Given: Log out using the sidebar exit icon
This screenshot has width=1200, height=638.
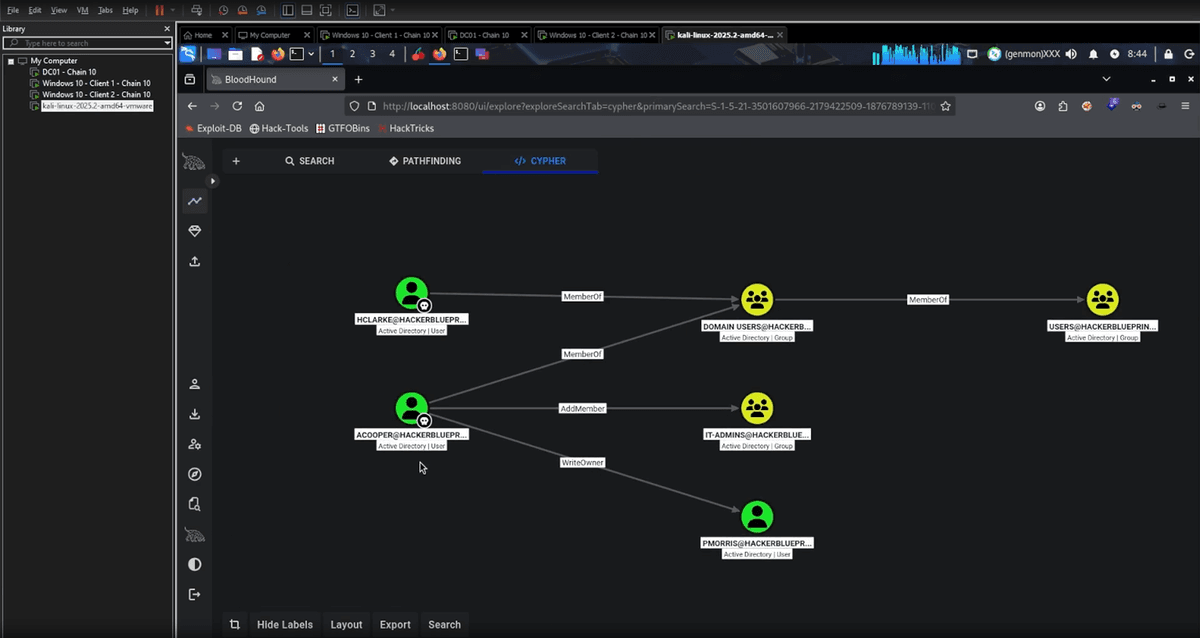Looking at the screenshot, I should (195, 594).
